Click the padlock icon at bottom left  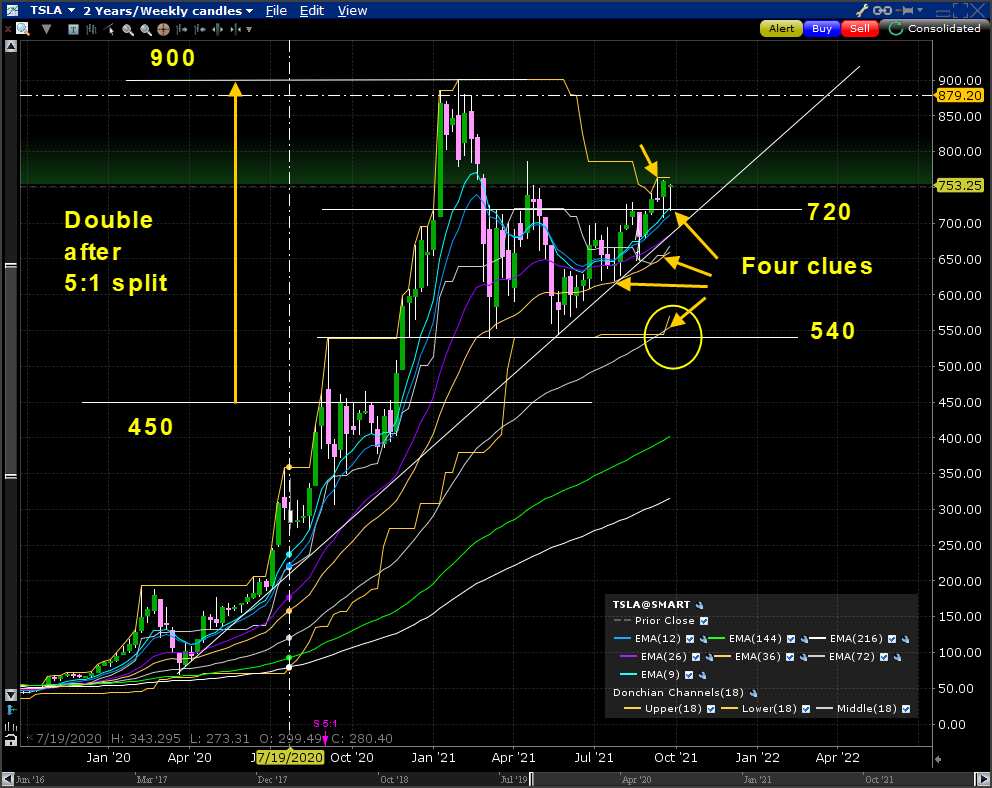pos(10,740)
